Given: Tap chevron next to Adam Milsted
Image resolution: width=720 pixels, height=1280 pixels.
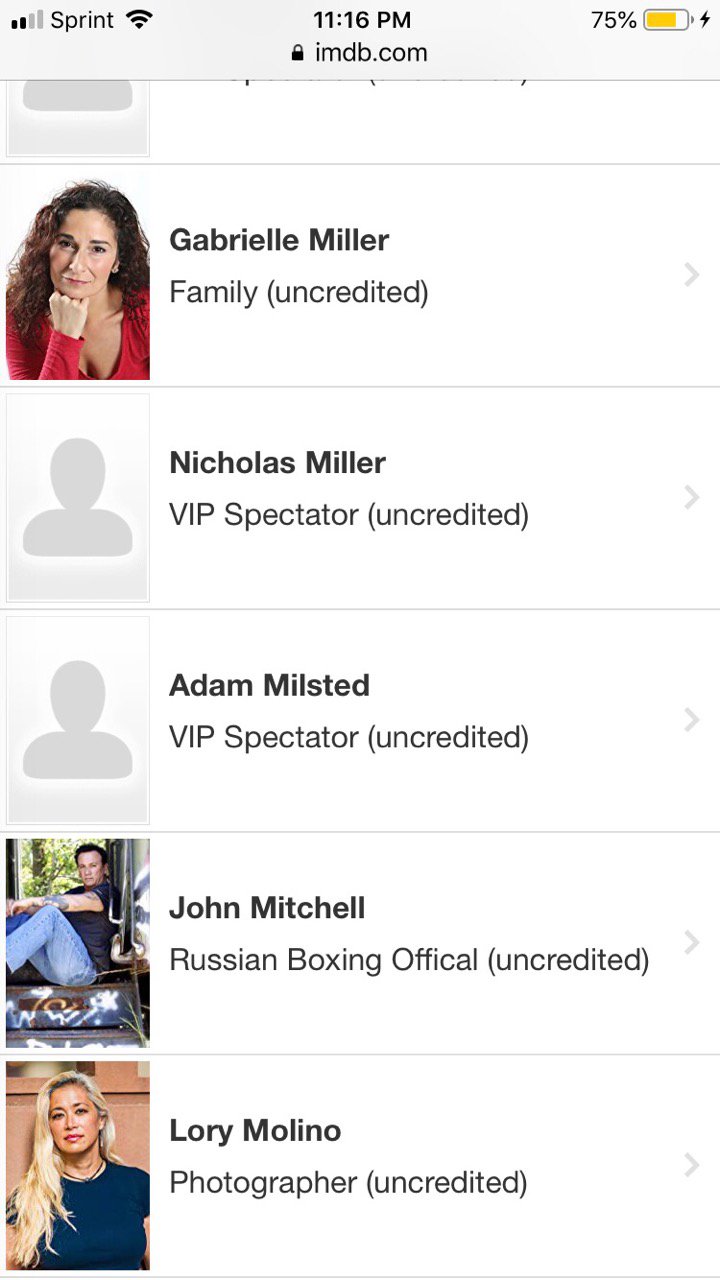Looking at the screenshot, I should (691, 720).
